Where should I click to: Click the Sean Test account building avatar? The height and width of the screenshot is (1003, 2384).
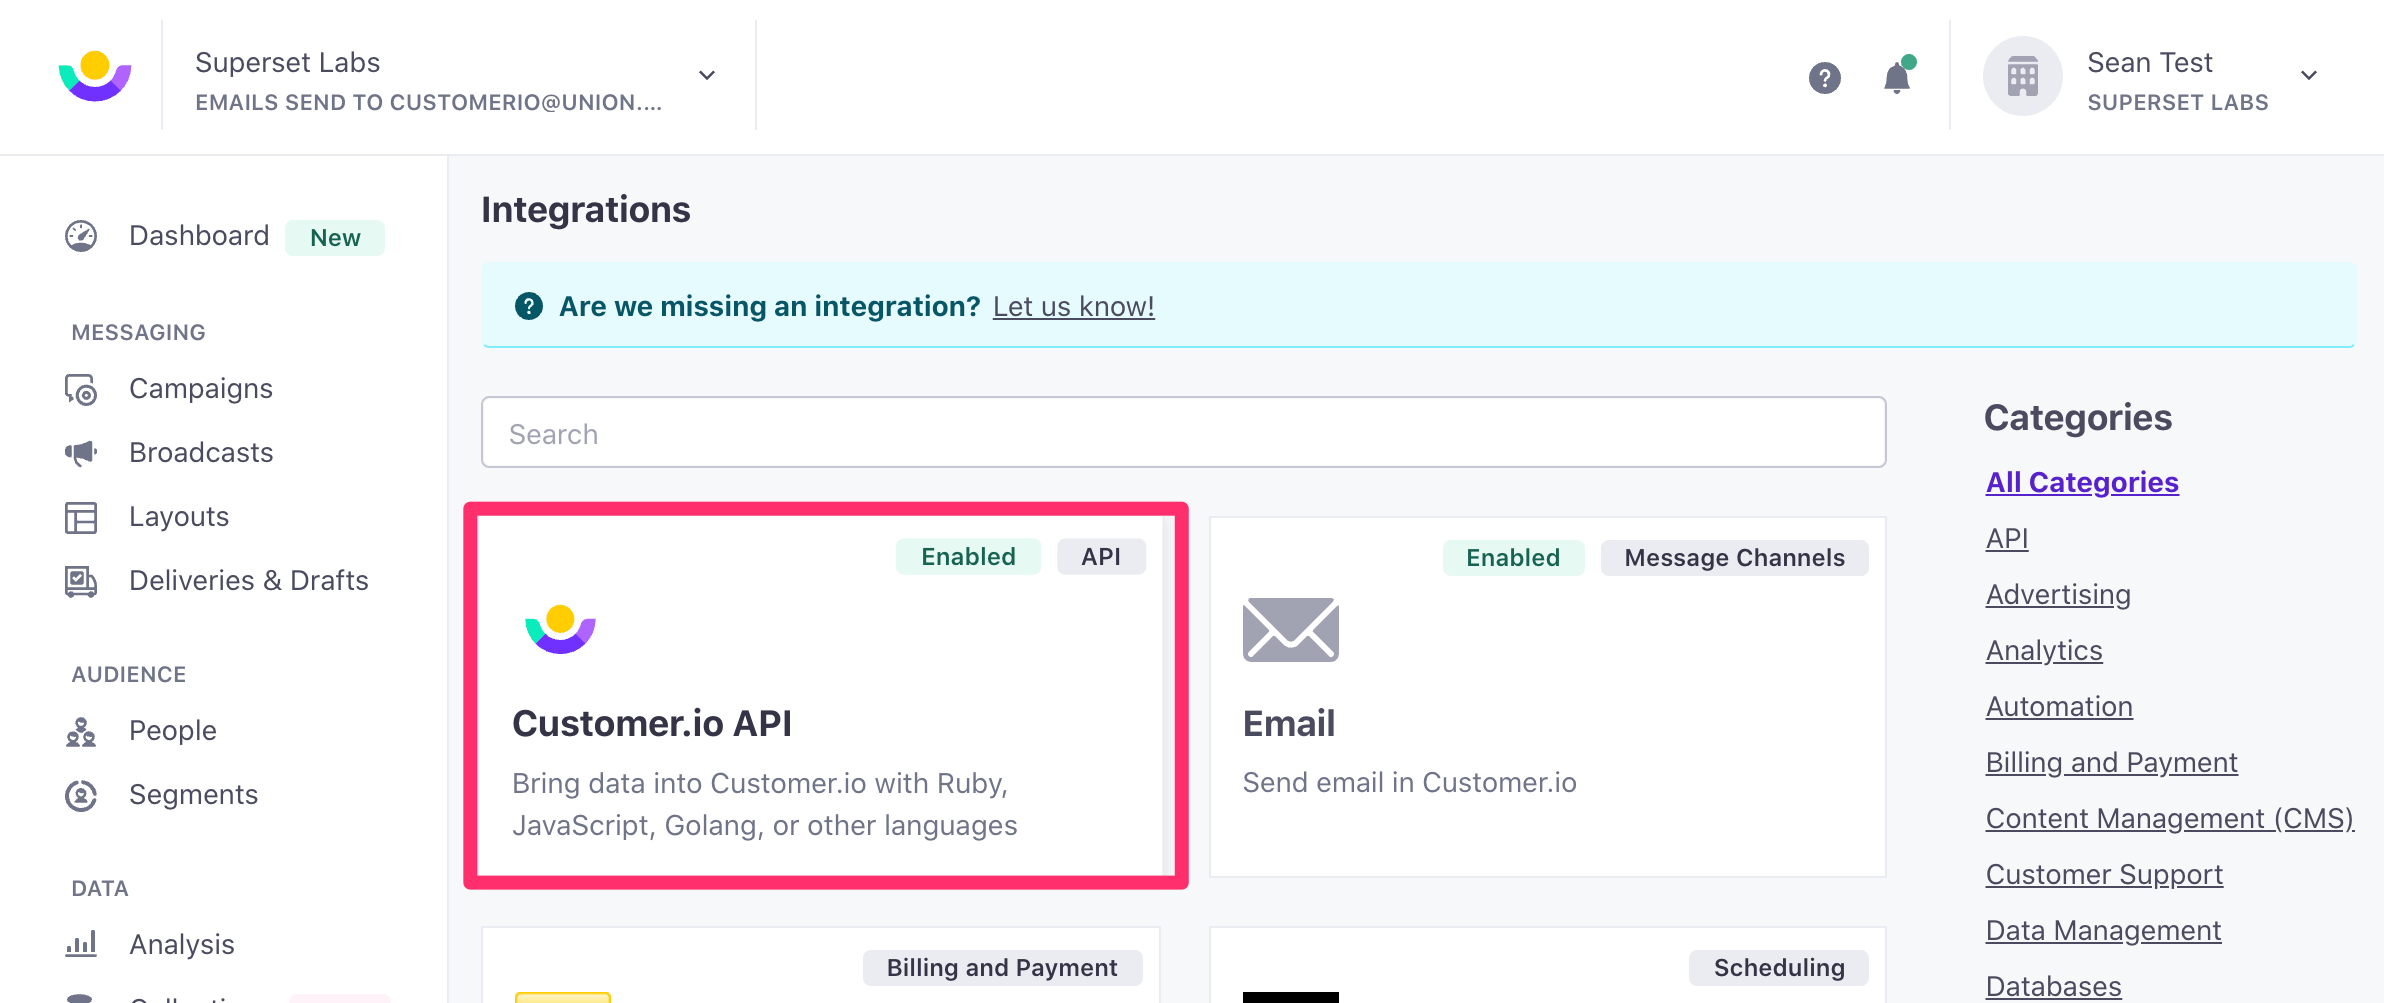coord(2023,76)
